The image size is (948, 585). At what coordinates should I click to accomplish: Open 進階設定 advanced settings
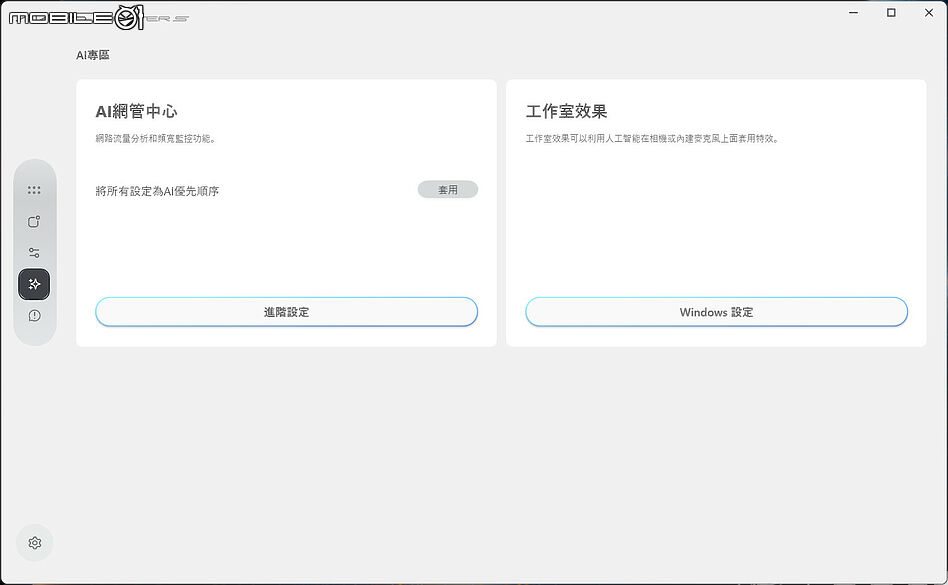click(x=287, y=312)
